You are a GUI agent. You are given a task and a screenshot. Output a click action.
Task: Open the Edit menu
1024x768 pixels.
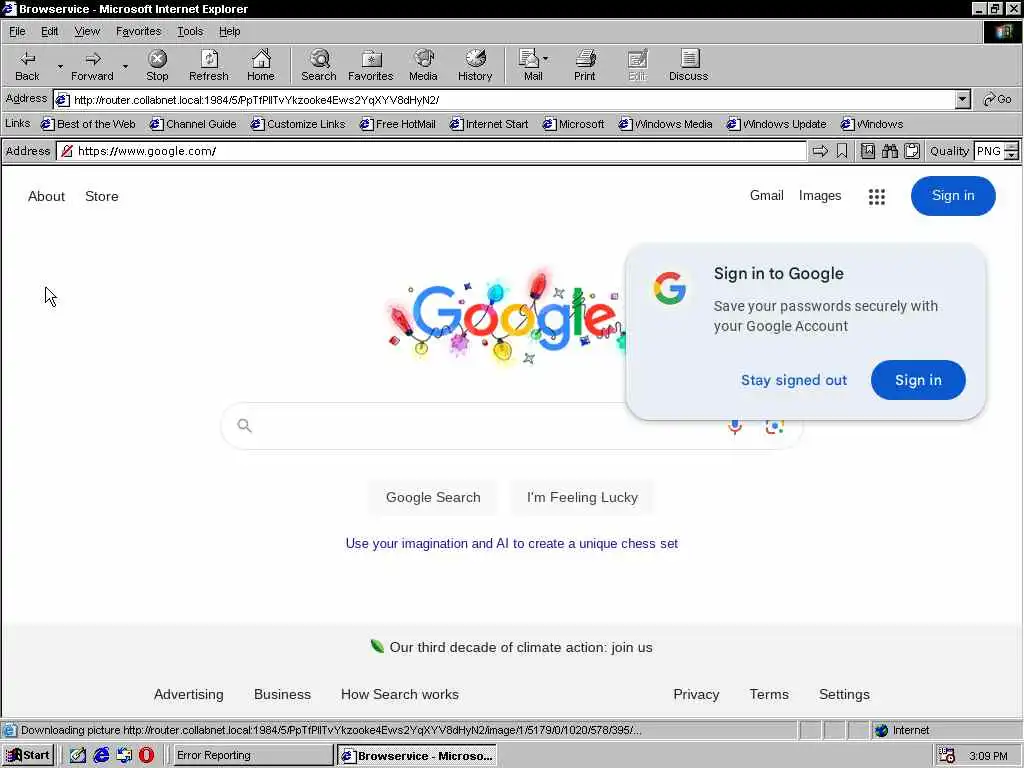coord(50,31)
